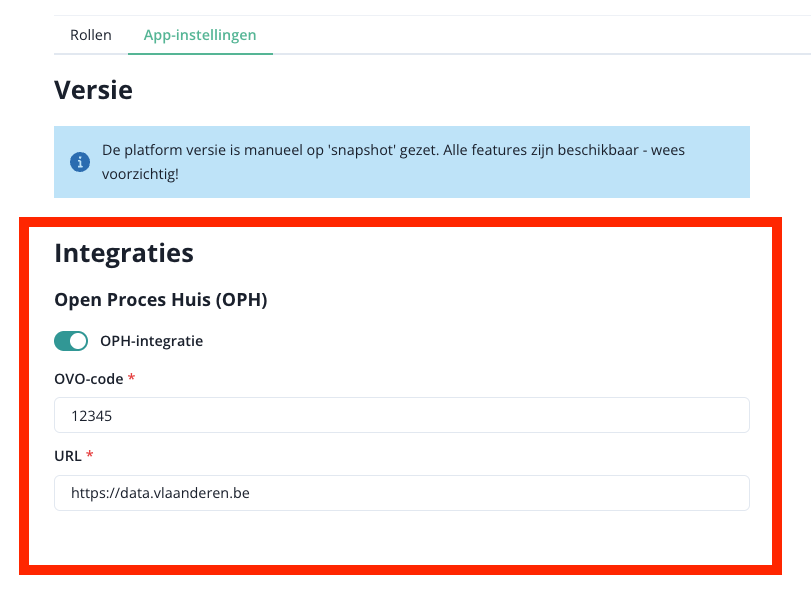Click the snapshot platform version message text
Image resolution: width=811 pixels, height=594 pixels.
pyautogui.click(x=392, y=150)
